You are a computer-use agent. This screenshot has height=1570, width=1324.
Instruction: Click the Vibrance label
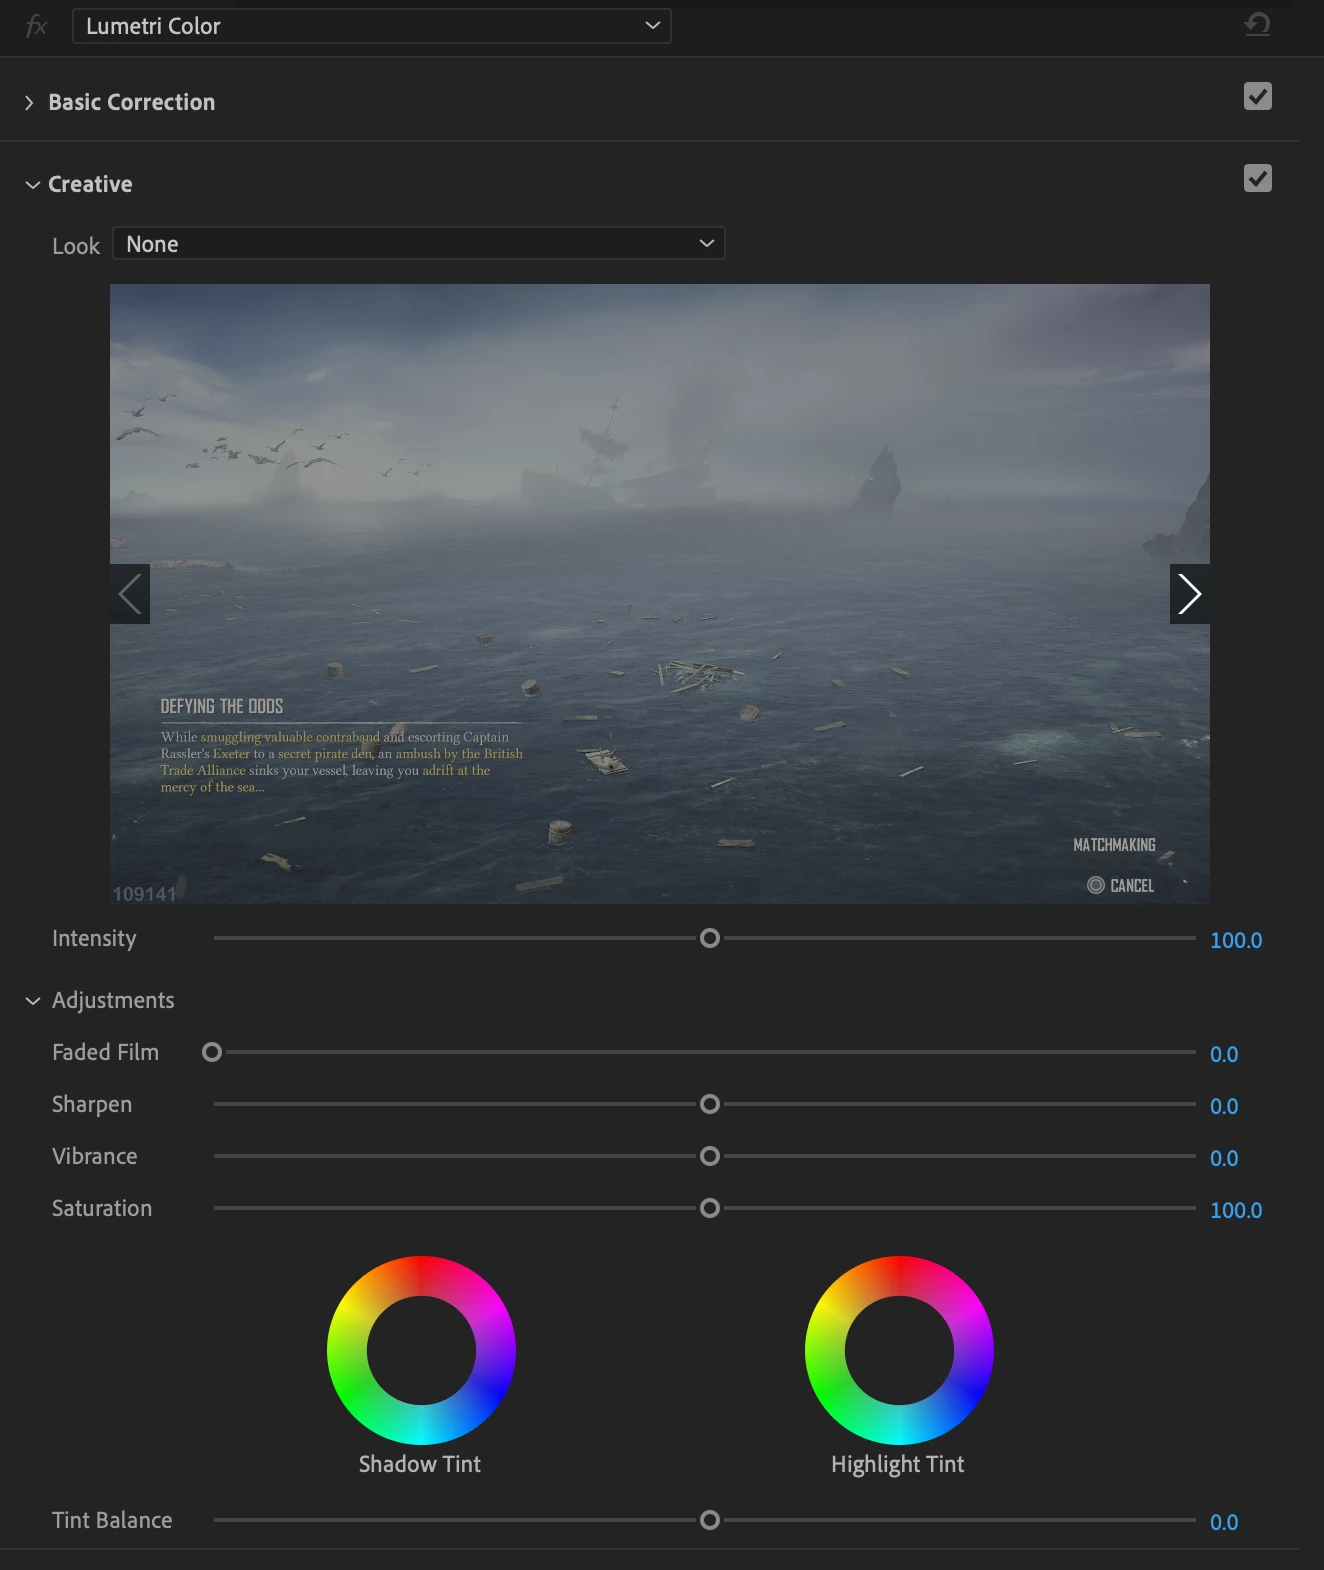click(95, 1156)
